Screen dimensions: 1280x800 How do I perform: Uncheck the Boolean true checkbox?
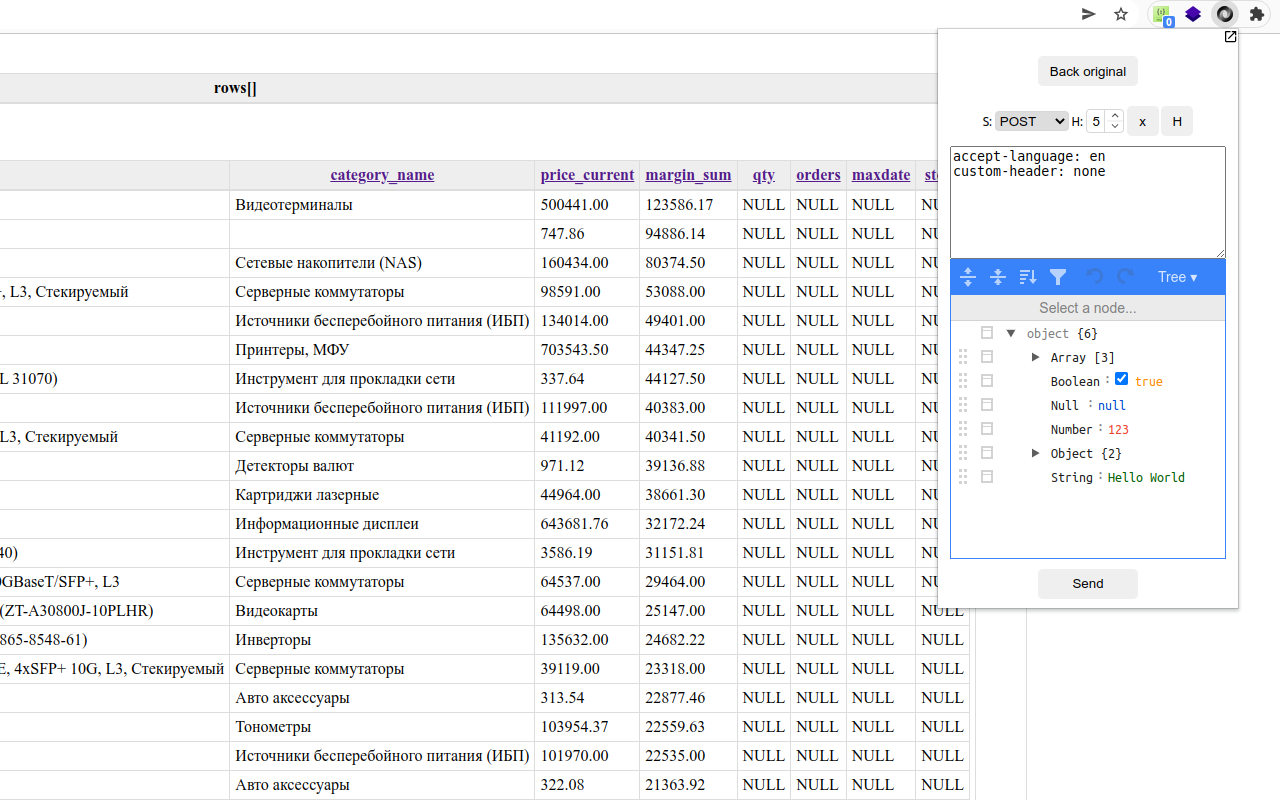tap(1121, 379)
